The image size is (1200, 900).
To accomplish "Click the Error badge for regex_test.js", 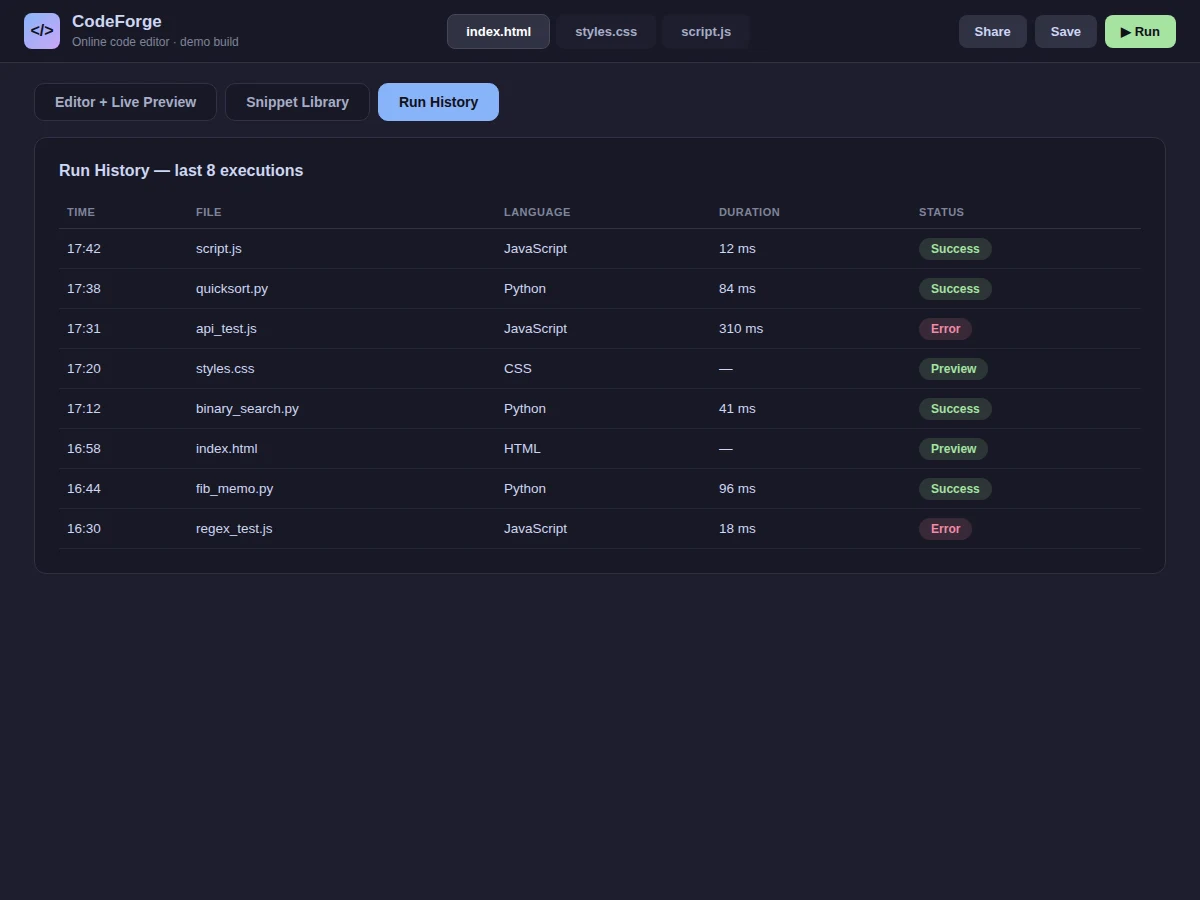I will pos(945,529).
